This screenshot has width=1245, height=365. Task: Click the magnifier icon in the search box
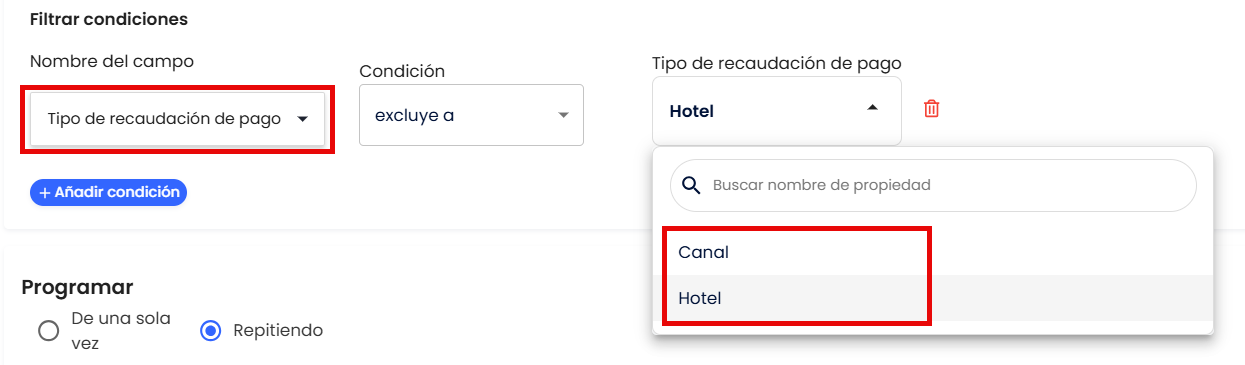pos(691,185)
